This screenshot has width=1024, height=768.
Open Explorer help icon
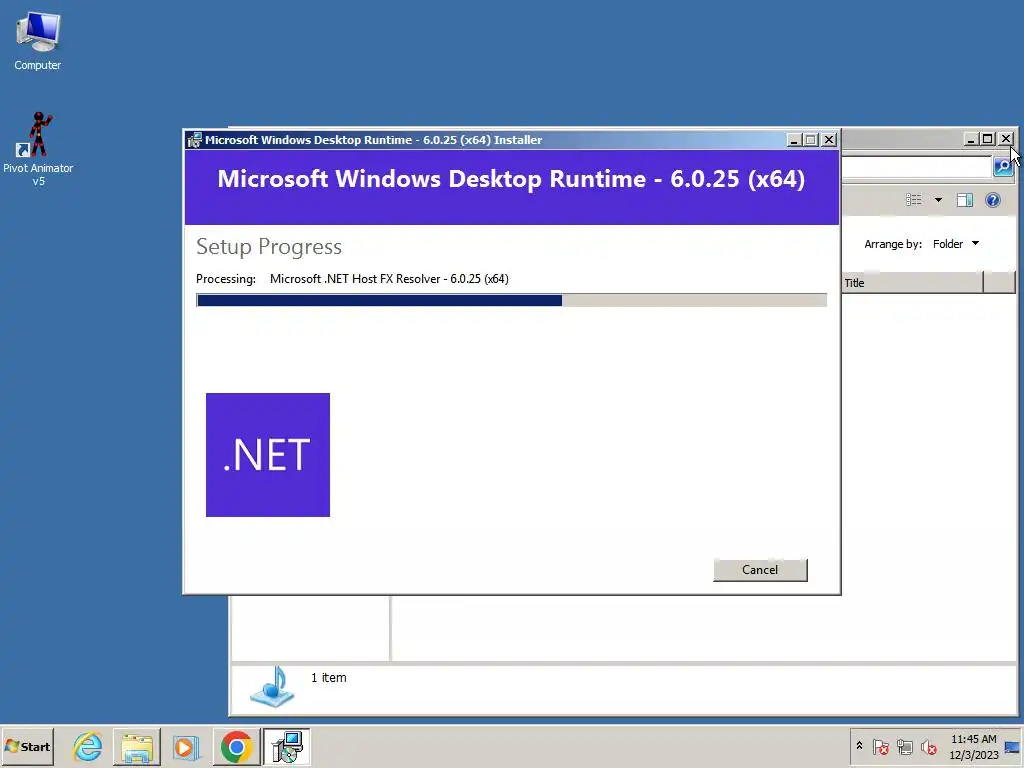(x=993, y=200)
